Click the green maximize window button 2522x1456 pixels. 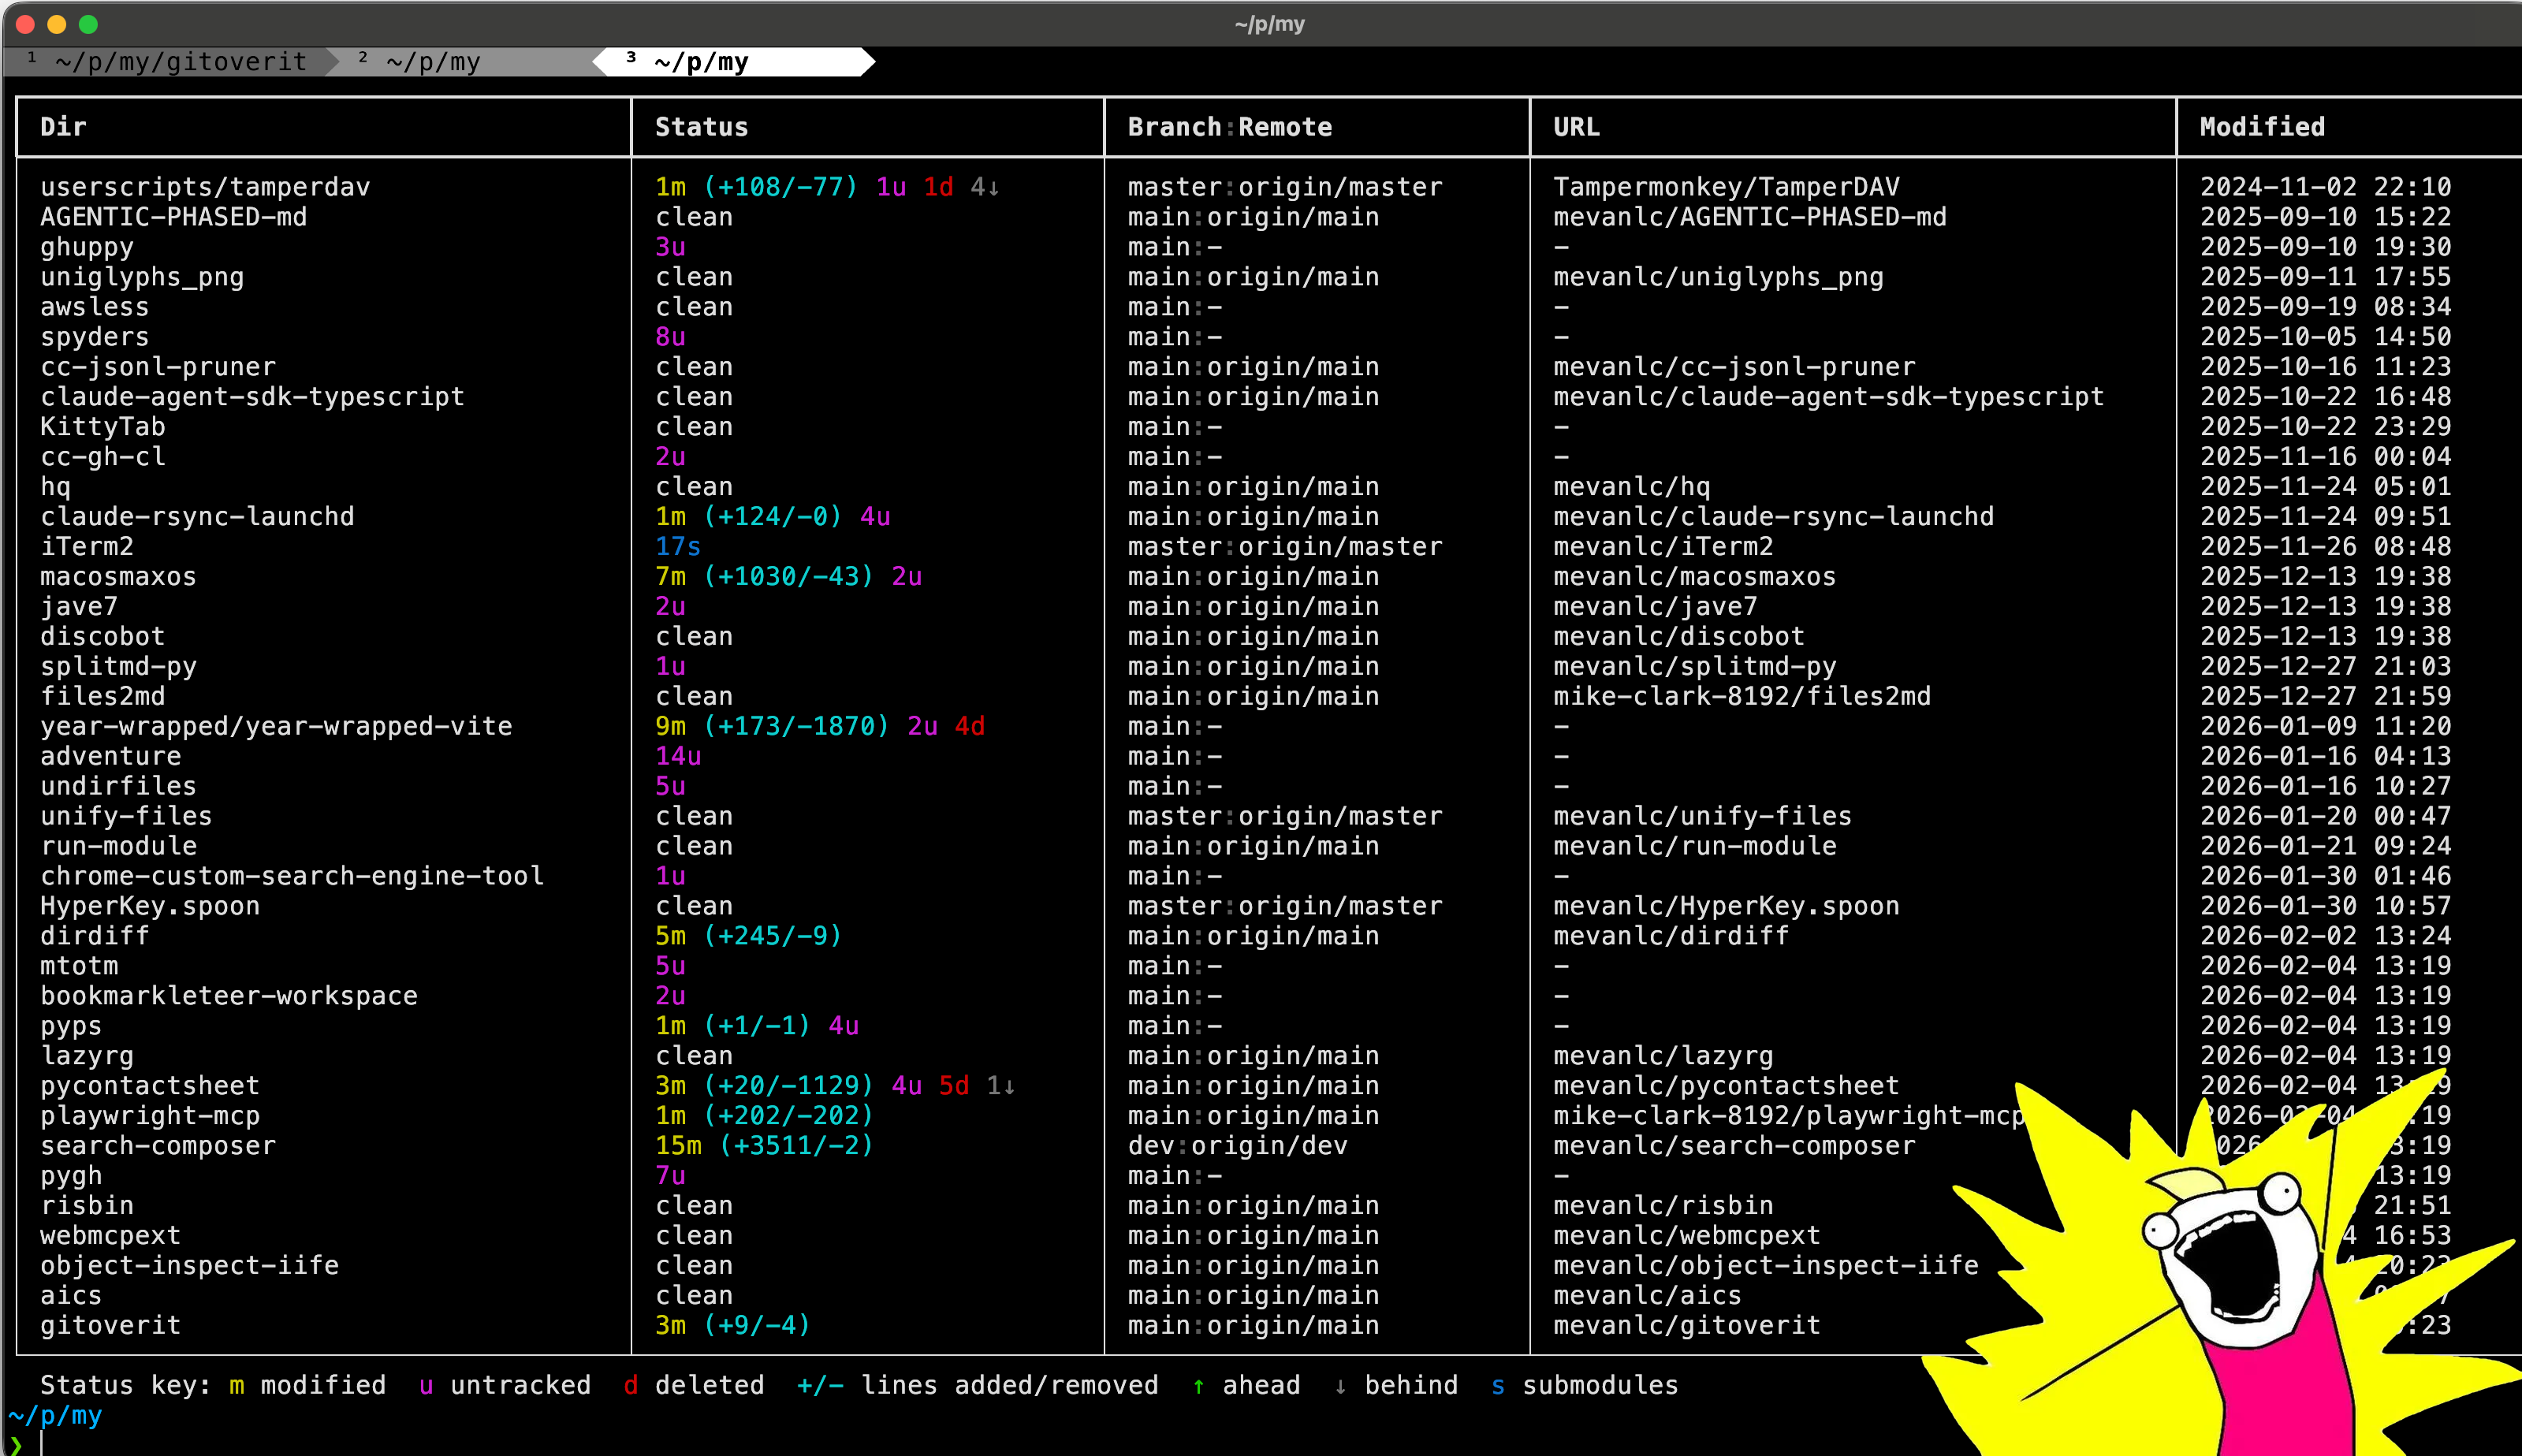click(x=88, y=24)
